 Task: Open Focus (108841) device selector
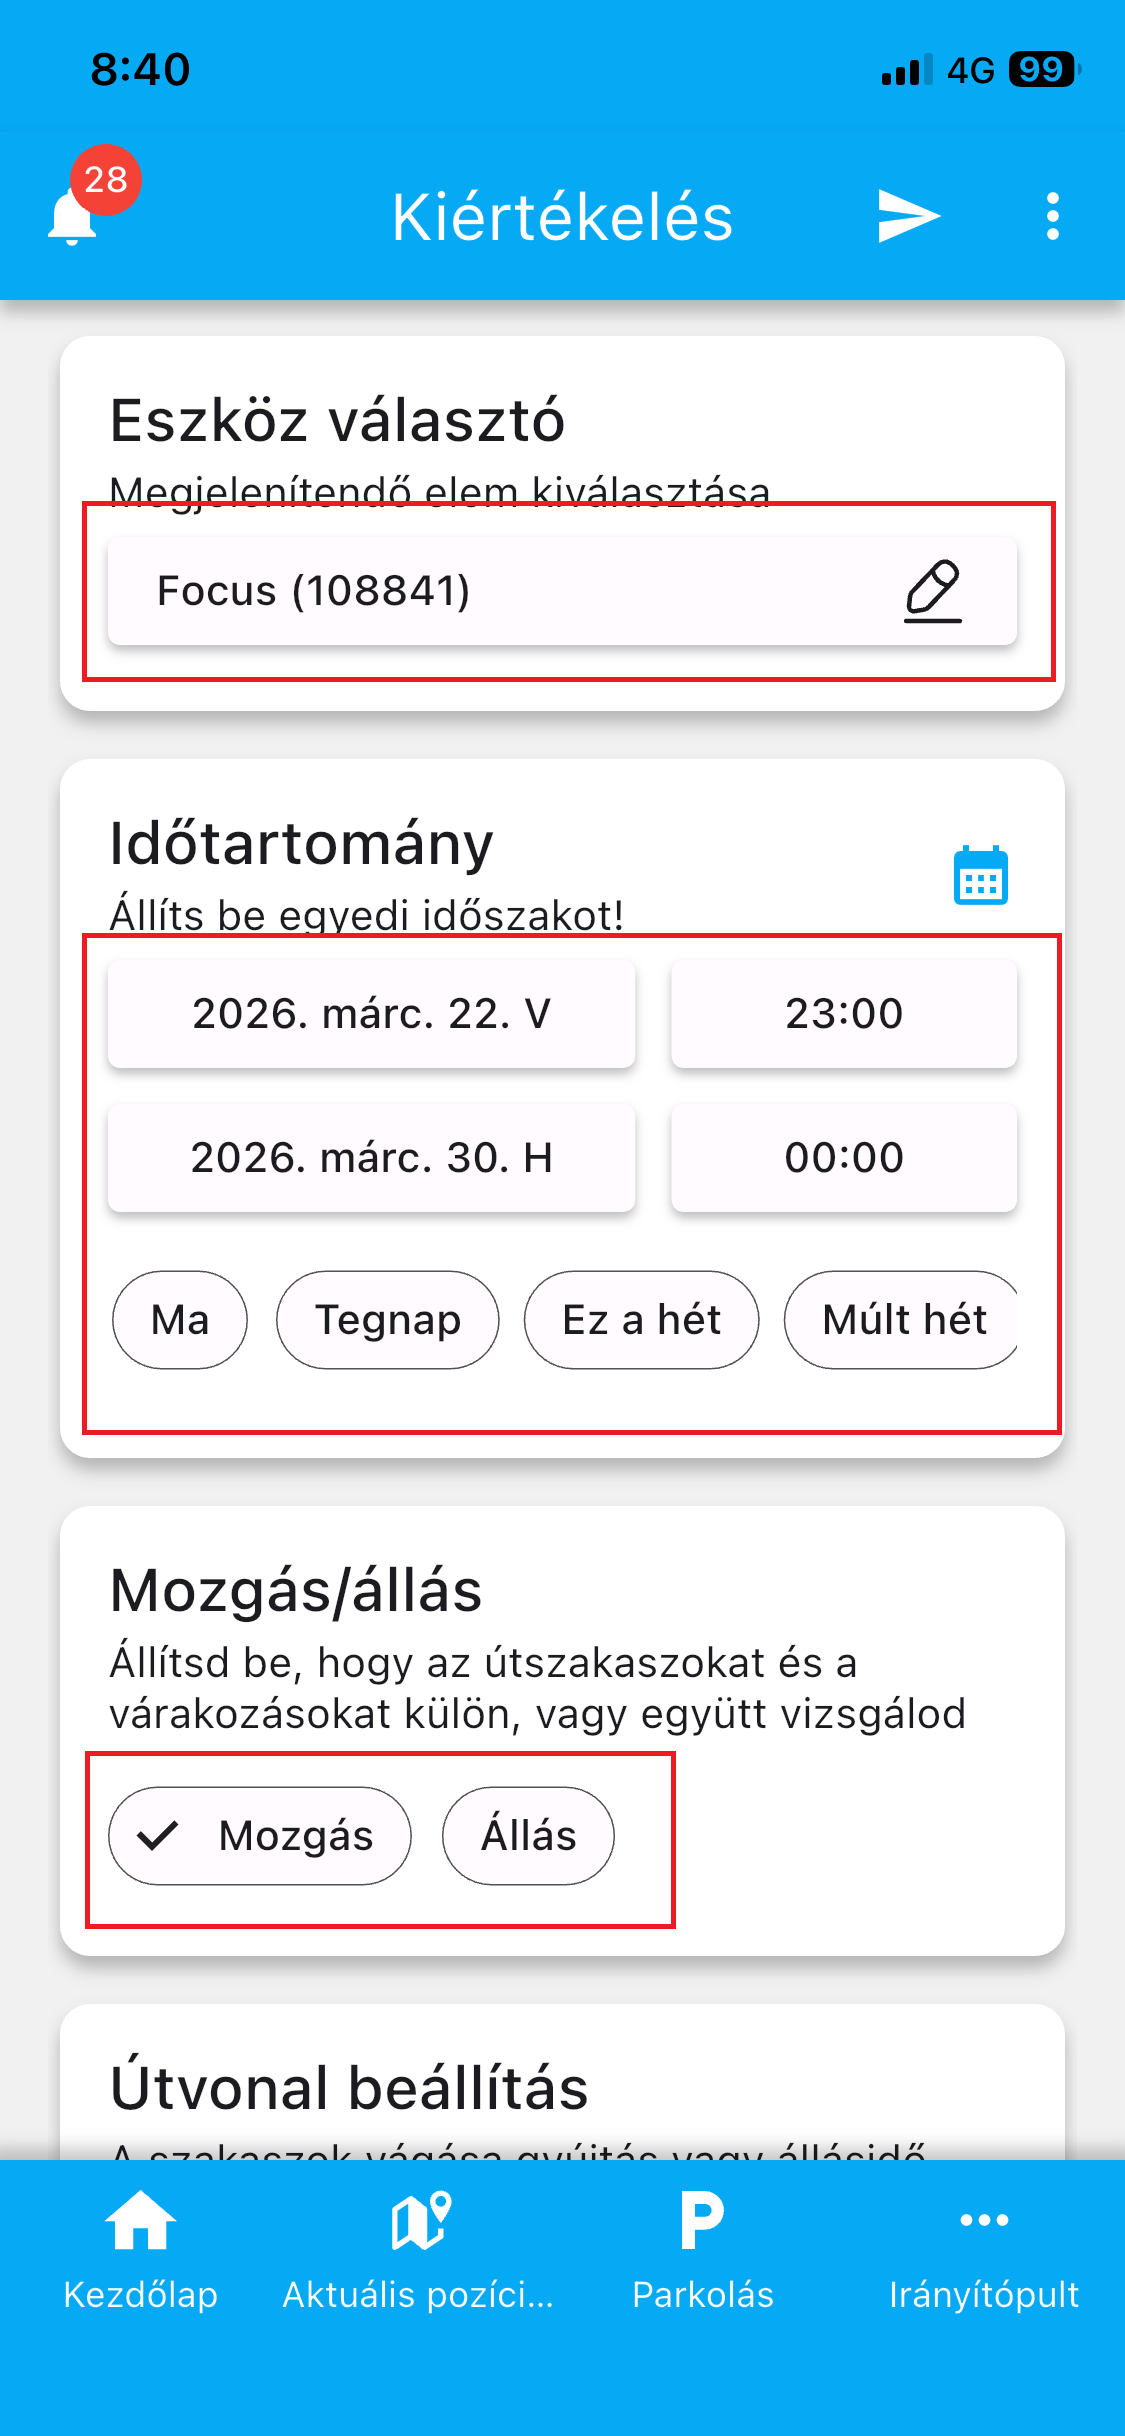pyautogui.click(x=500, y=591)
